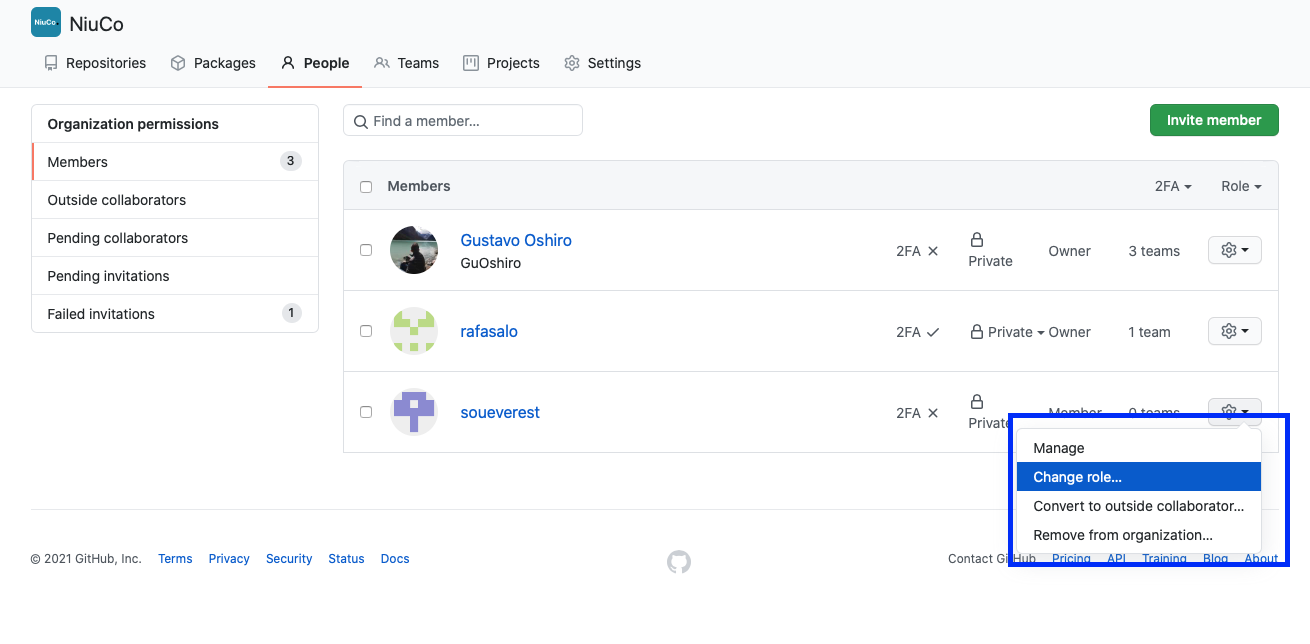Open rafasalo's Private visibility dropdown
Image resolution: width=1310 pixels, height=644 pixels.
click(x=1007, y=332)
